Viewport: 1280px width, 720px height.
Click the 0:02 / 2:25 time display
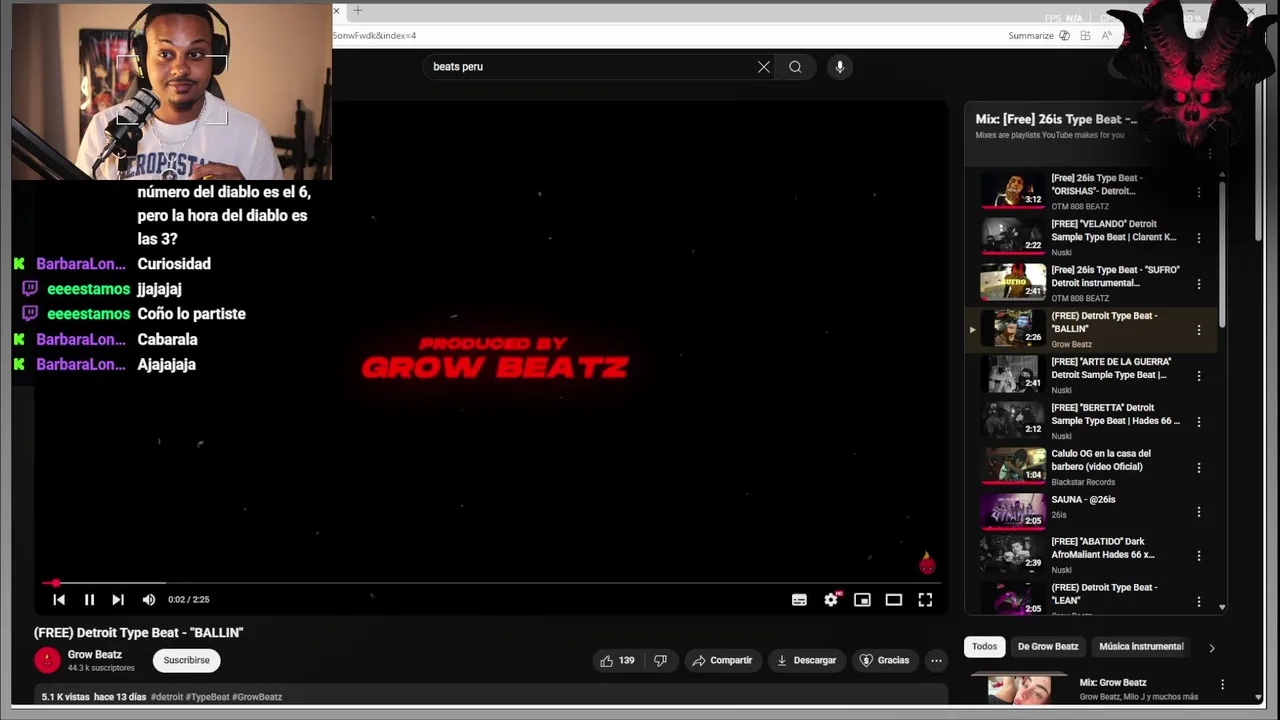point(188,600)
